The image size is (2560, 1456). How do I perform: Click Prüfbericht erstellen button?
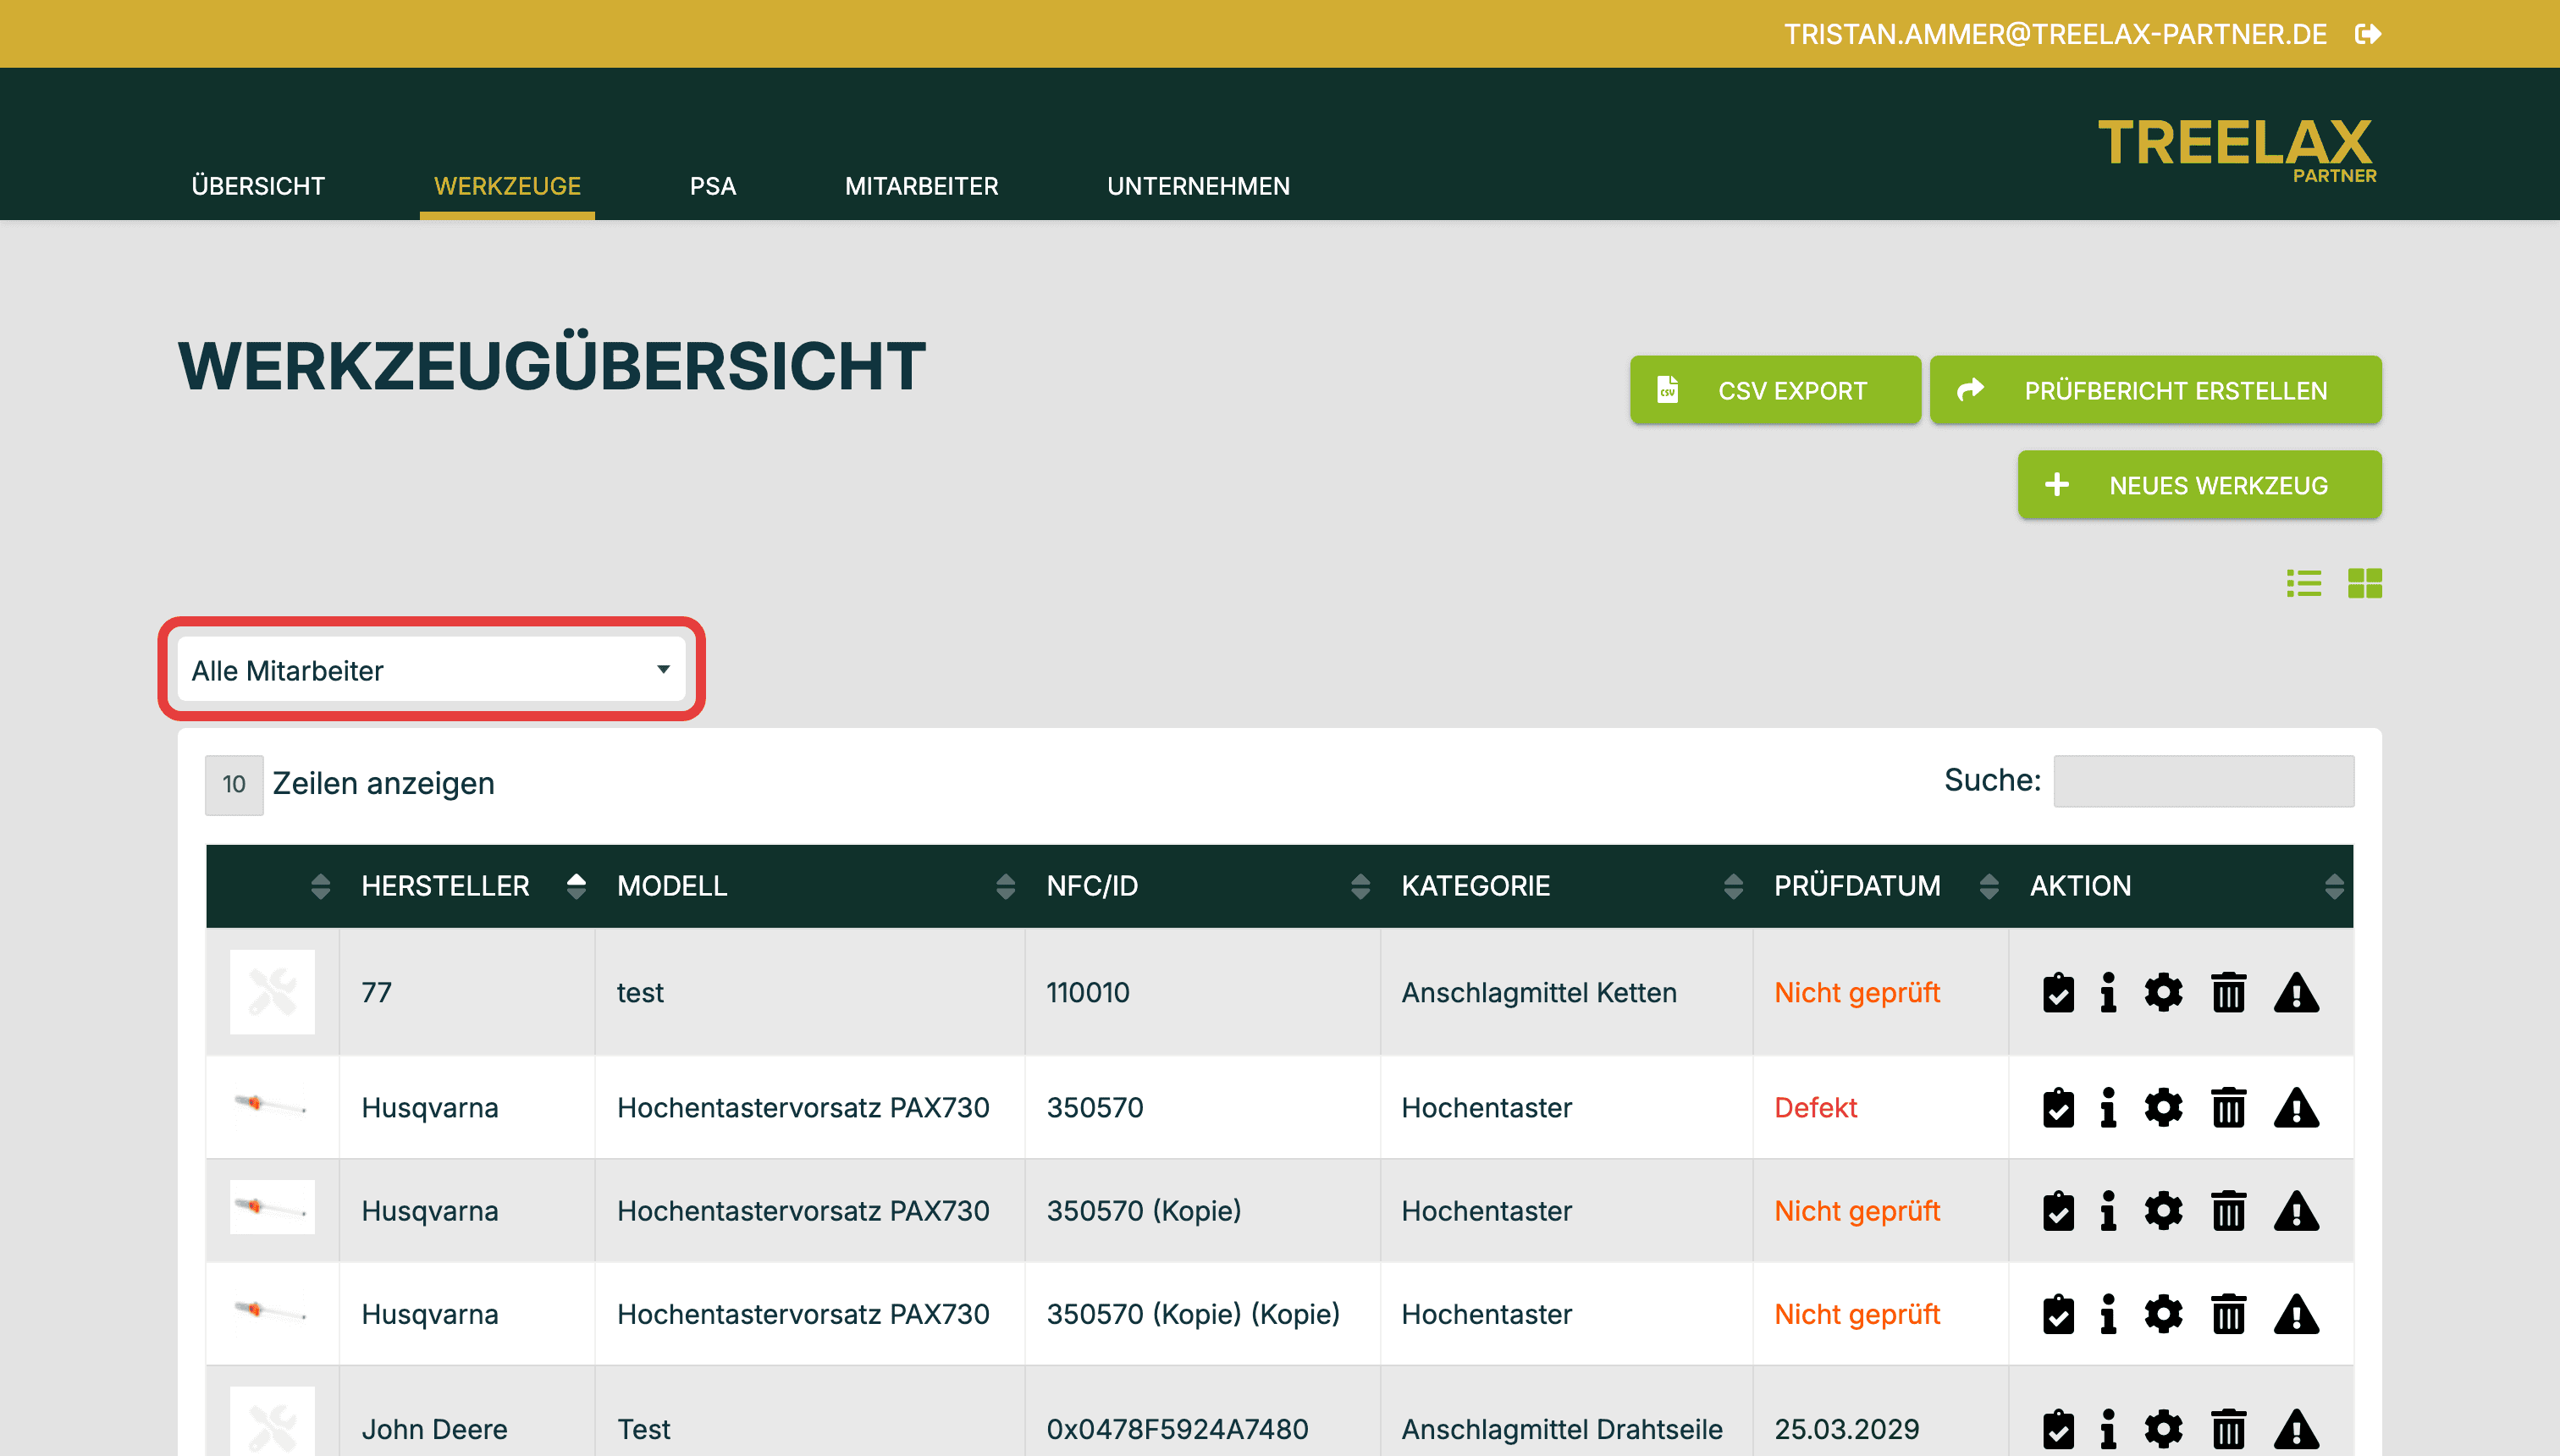coord(2155,390)
